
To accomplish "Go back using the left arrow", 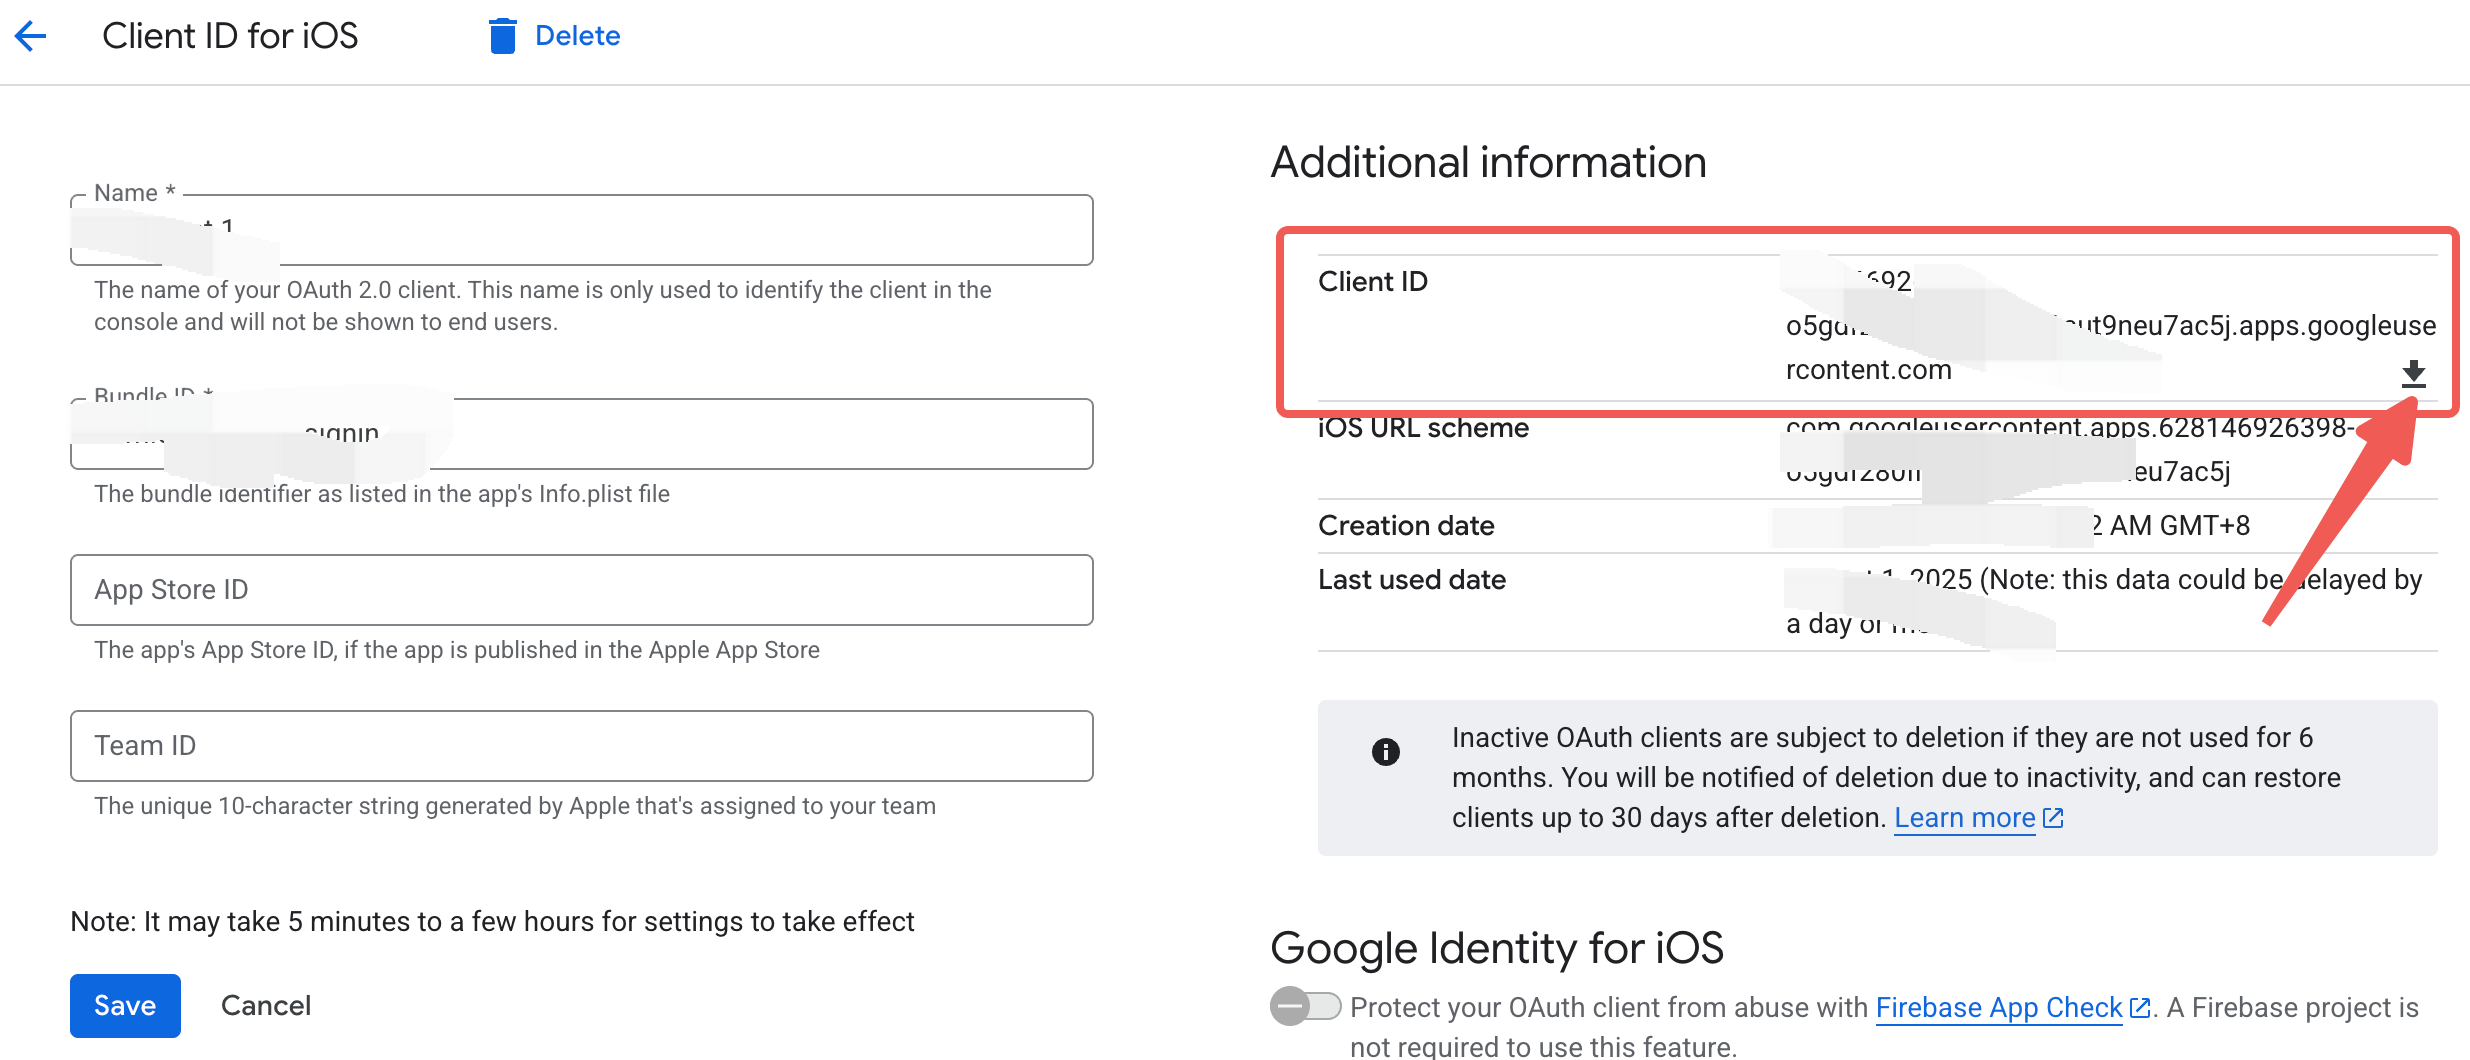I will [31, 37].
